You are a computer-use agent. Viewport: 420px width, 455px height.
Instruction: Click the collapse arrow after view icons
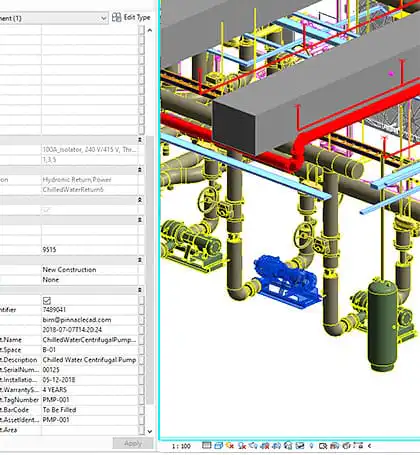coord(369,446)
